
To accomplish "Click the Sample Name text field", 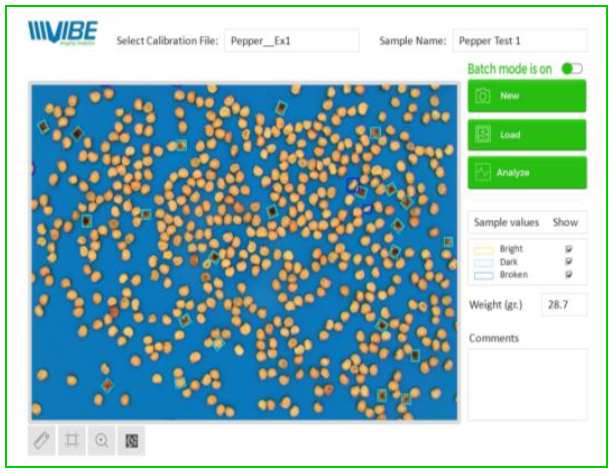I will 519,41.
